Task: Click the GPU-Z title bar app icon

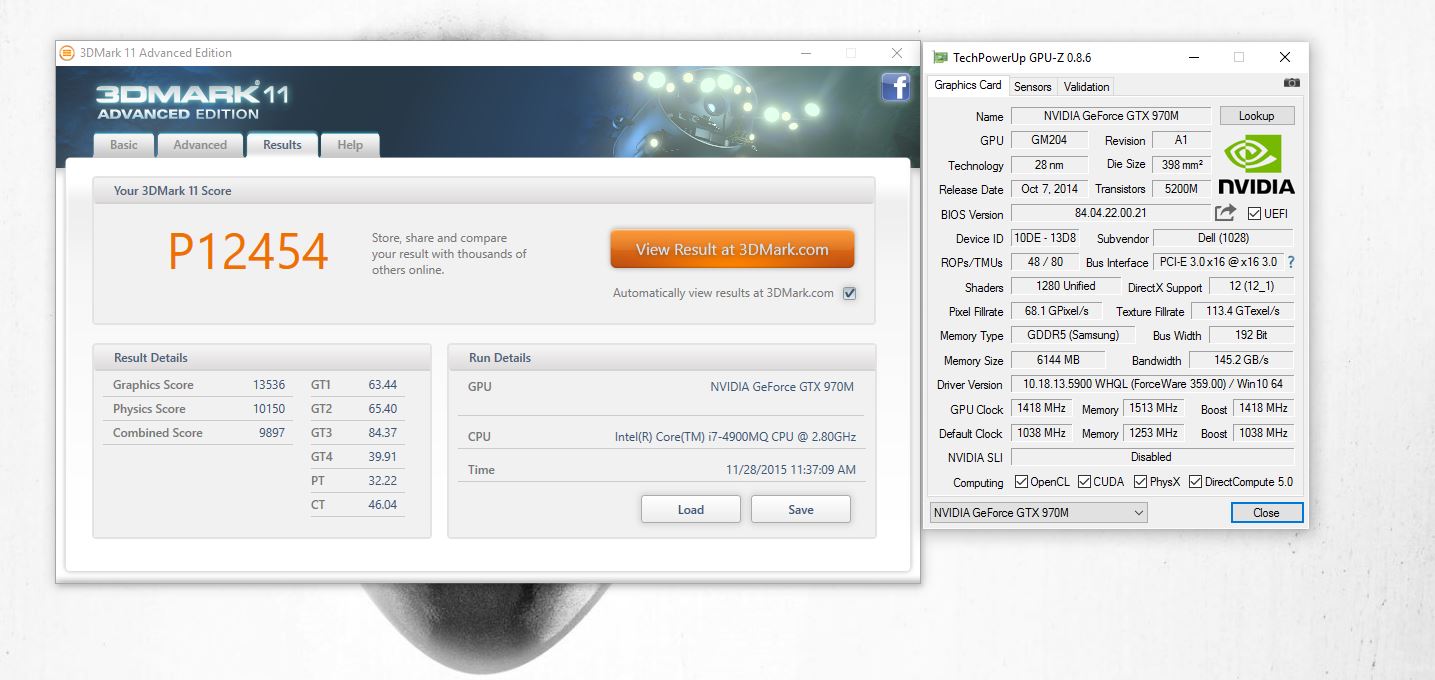Action: coord(940,57)
